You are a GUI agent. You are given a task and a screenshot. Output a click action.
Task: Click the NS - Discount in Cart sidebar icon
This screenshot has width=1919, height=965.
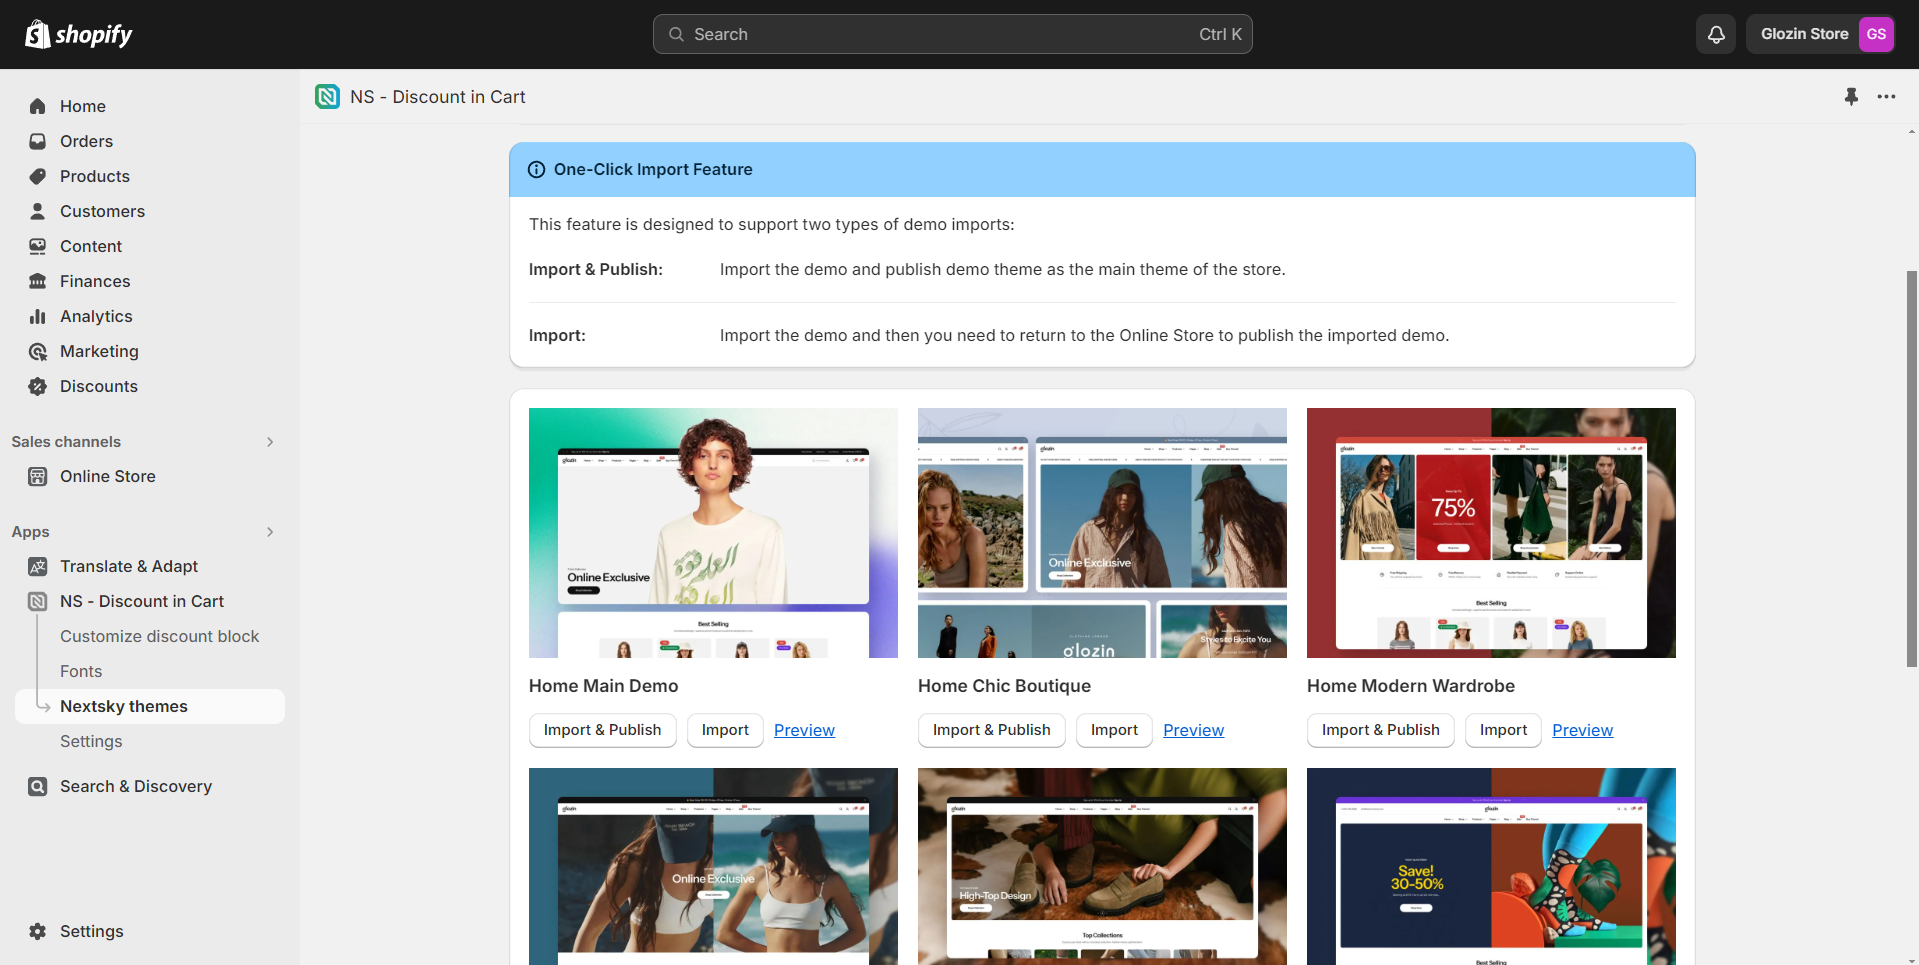tap(38, 601)
